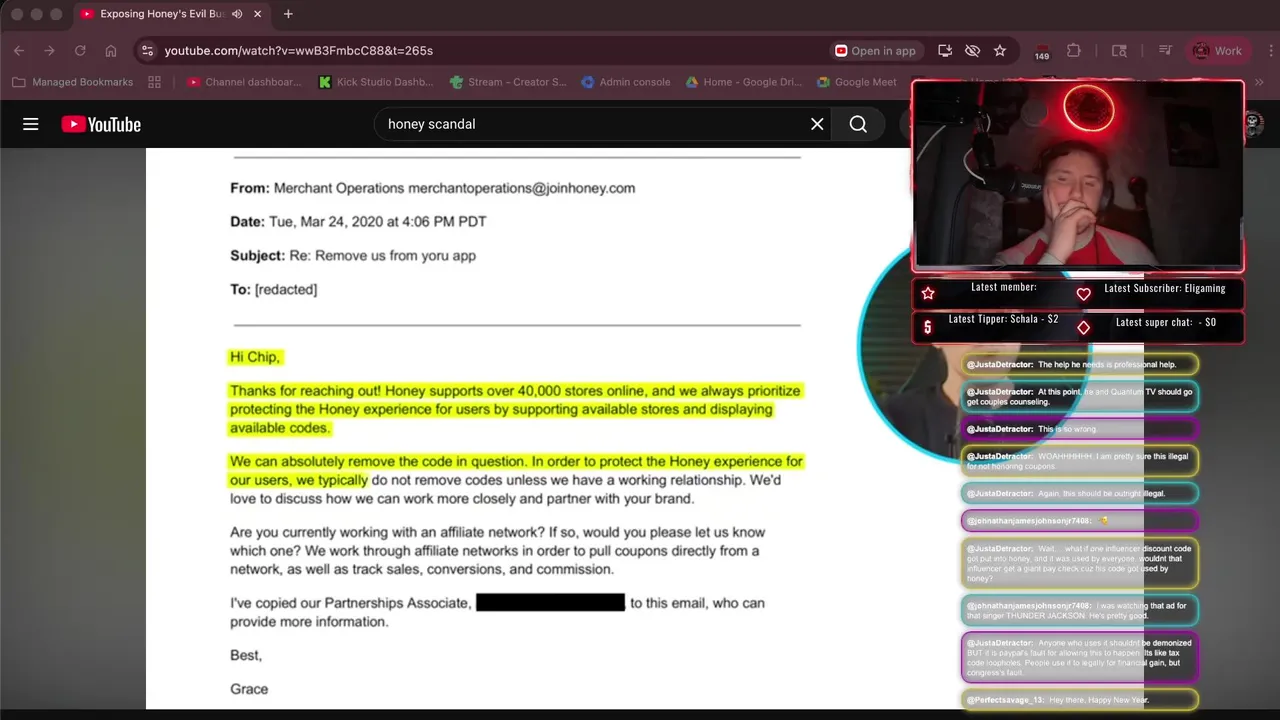The width and height of the screenshot is (1280, 720).
Task: Click 'Latest Tipper: Schala - $2' overlay label
Action: coord(1003,319)
